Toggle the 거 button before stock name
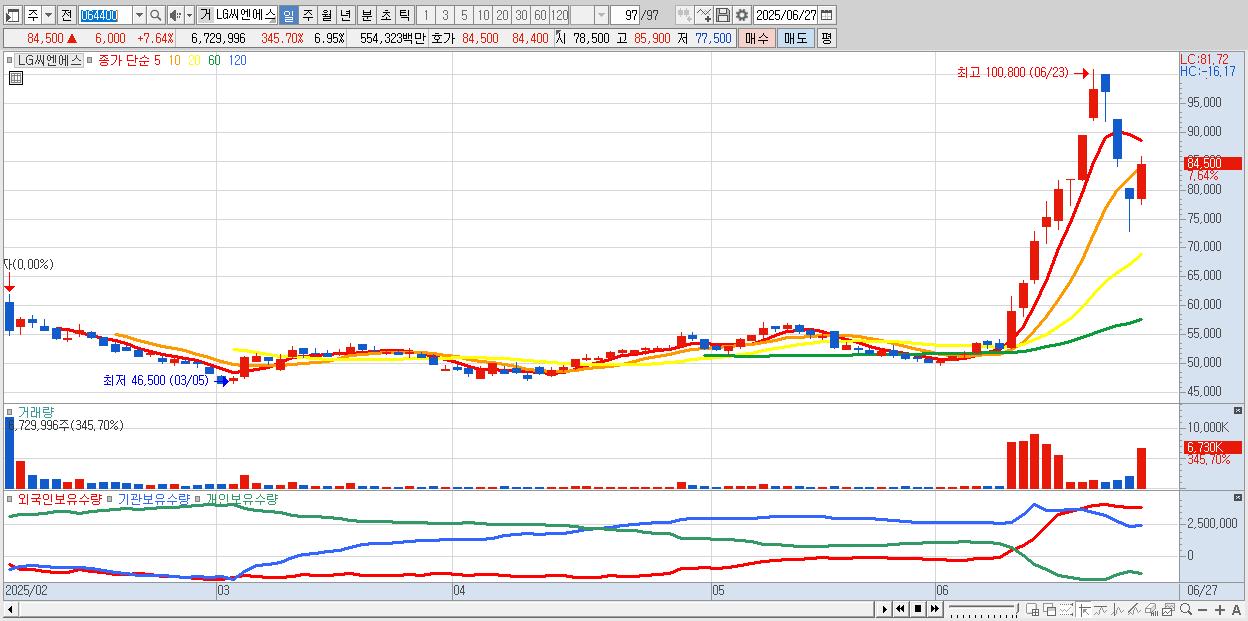 205,15
